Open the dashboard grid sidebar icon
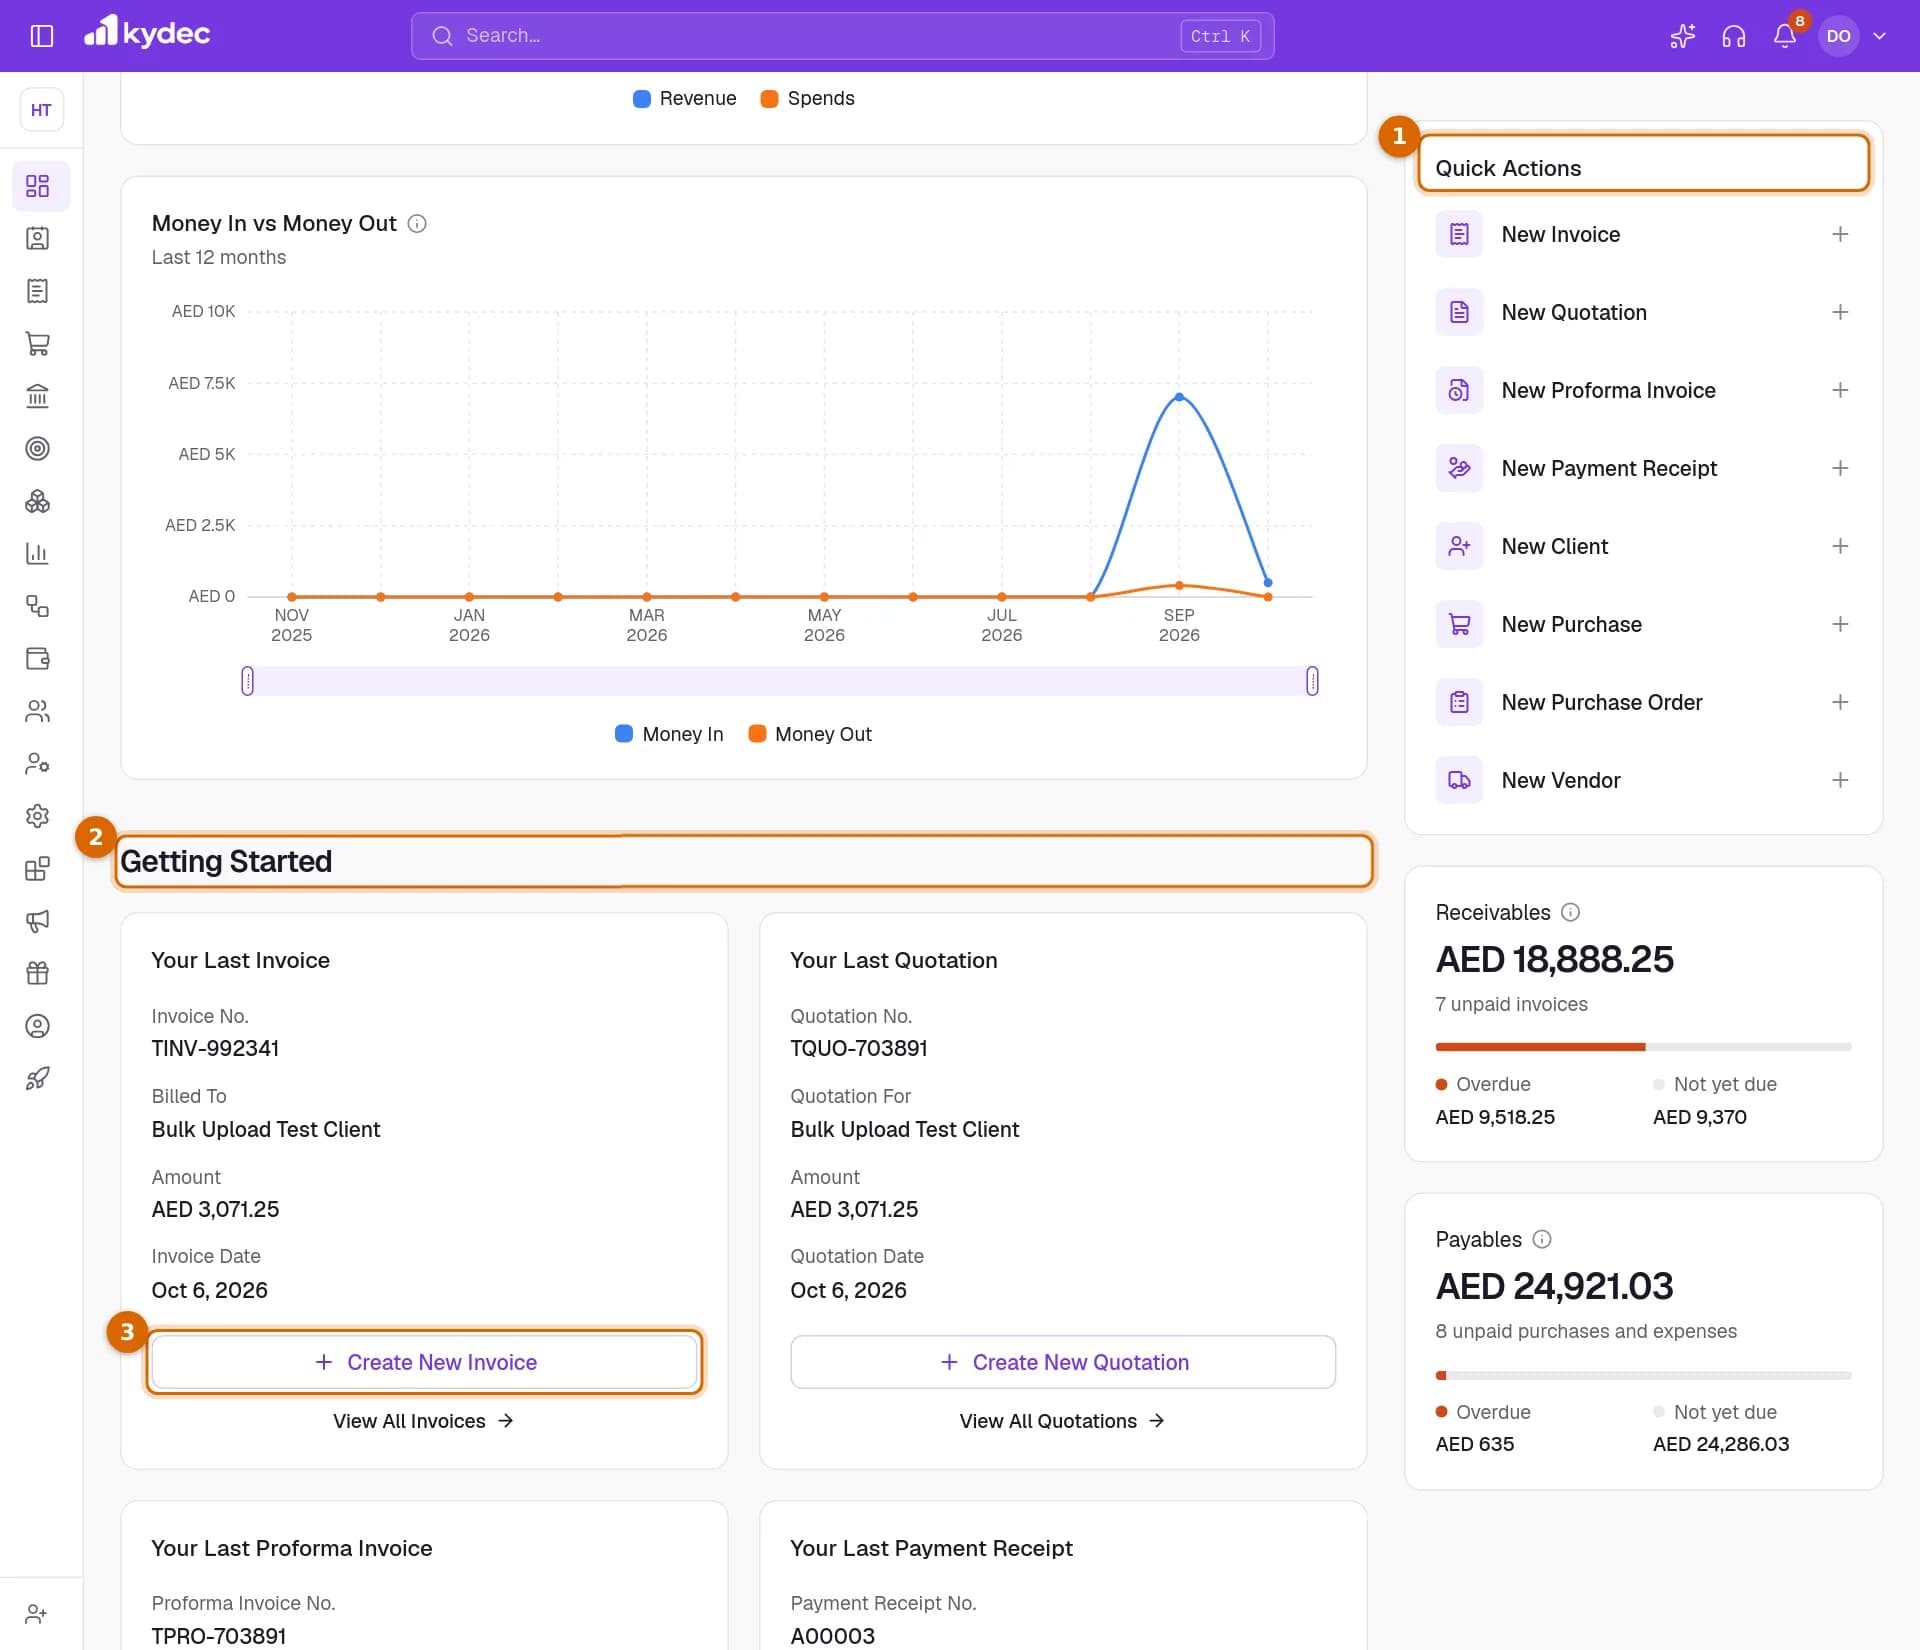 coord(38,186)
